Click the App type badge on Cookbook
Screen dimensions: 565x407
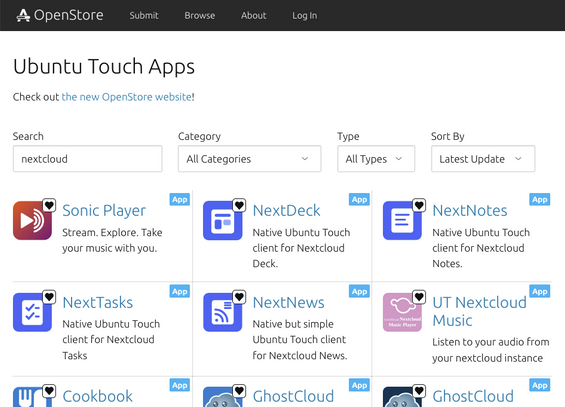point(179,385)
